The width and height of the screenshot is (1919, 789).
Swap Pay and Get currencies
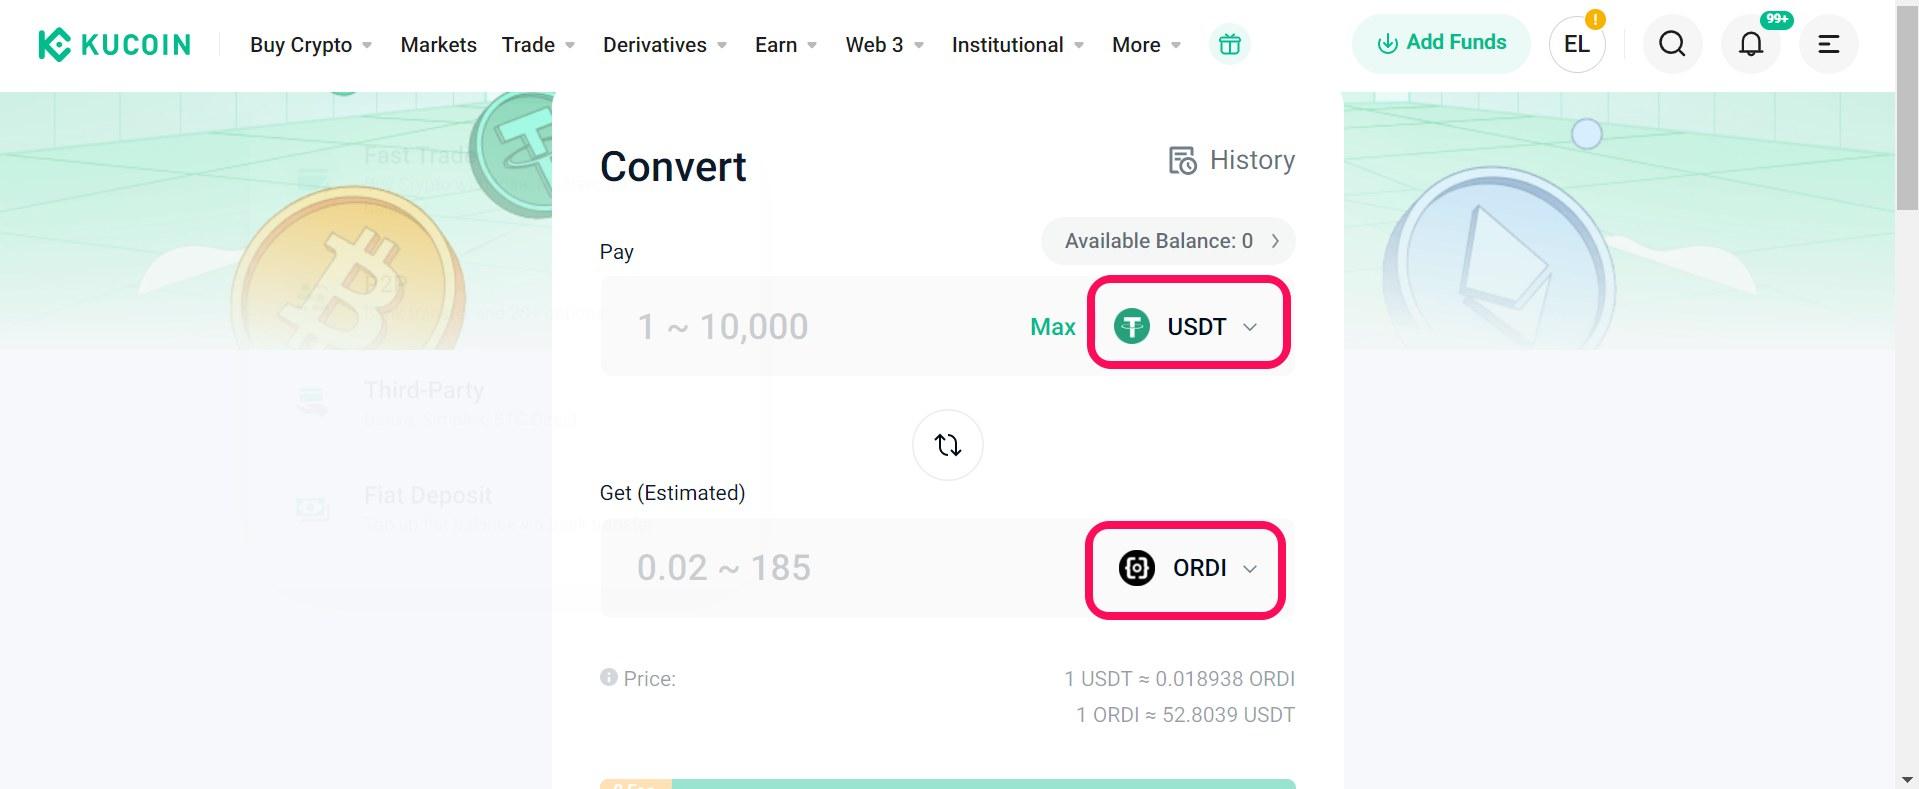point(947,445)
